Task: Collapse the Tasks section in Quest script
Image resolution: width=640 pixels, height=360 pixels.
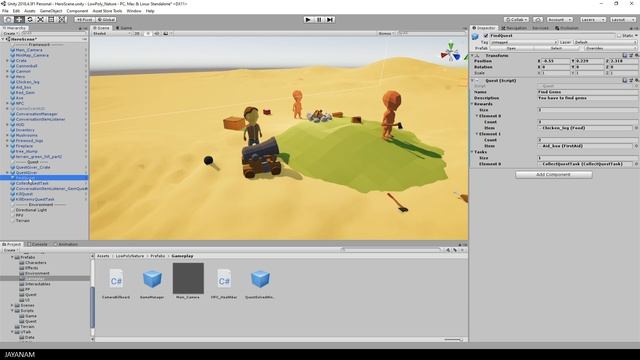Action: pos(472,152)
